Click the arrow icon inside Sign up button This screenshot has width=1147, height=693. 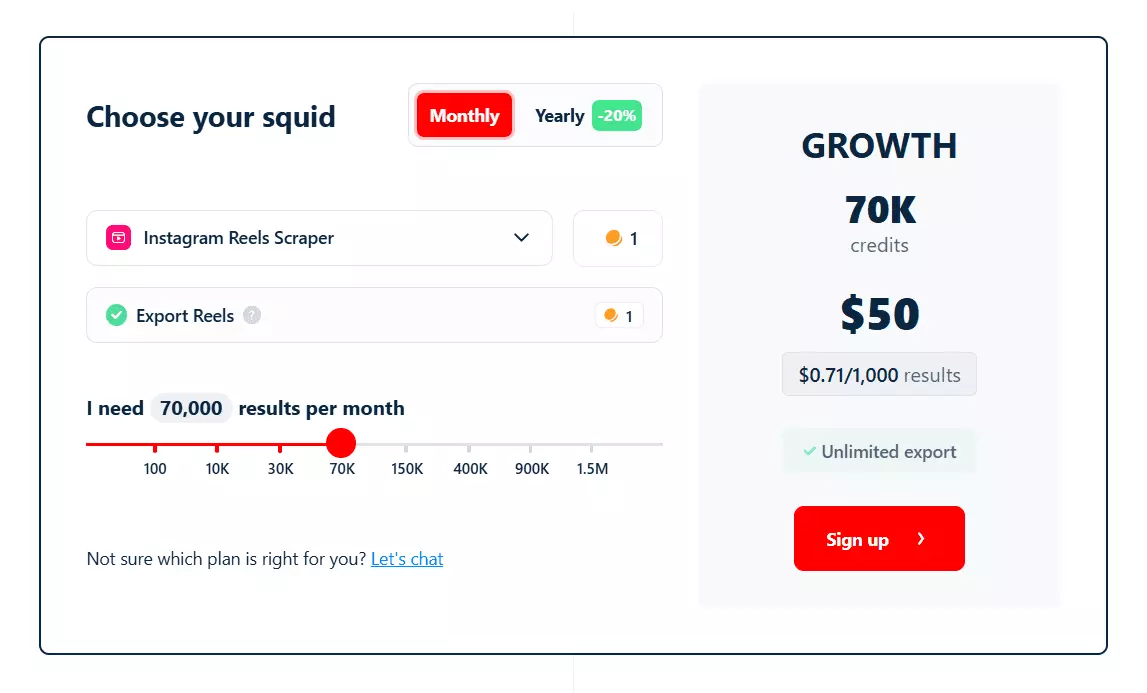(919, 539)
